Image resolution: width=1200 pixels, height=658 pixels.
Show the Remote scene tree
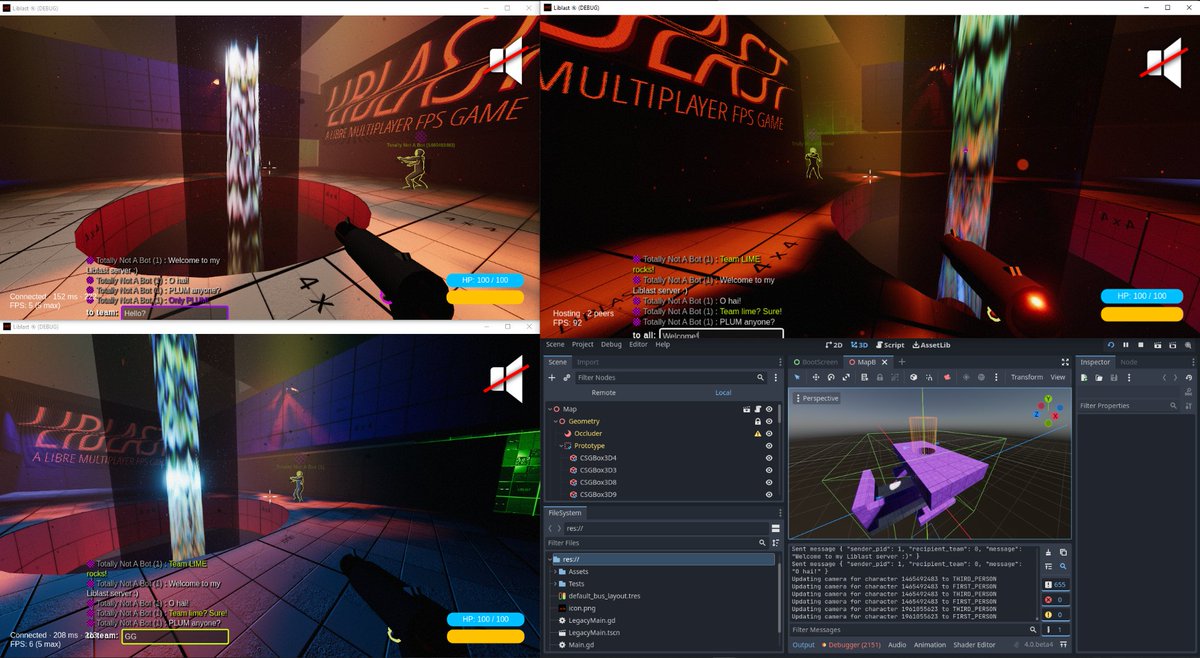604,393
